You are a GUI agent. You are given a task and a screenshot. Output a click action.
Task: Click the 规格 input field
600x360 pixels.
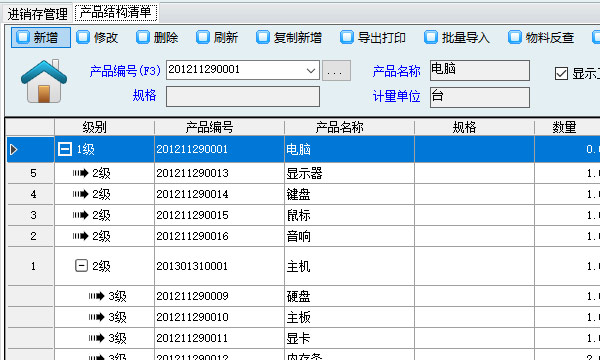tap(243, 96)
